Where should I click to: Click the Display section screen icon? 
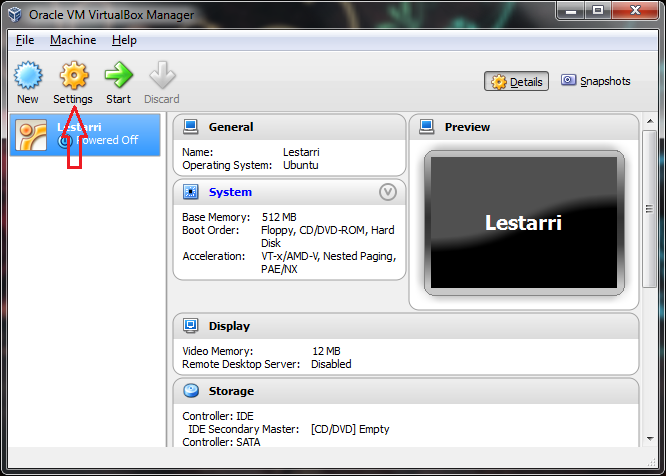(190, 326)
